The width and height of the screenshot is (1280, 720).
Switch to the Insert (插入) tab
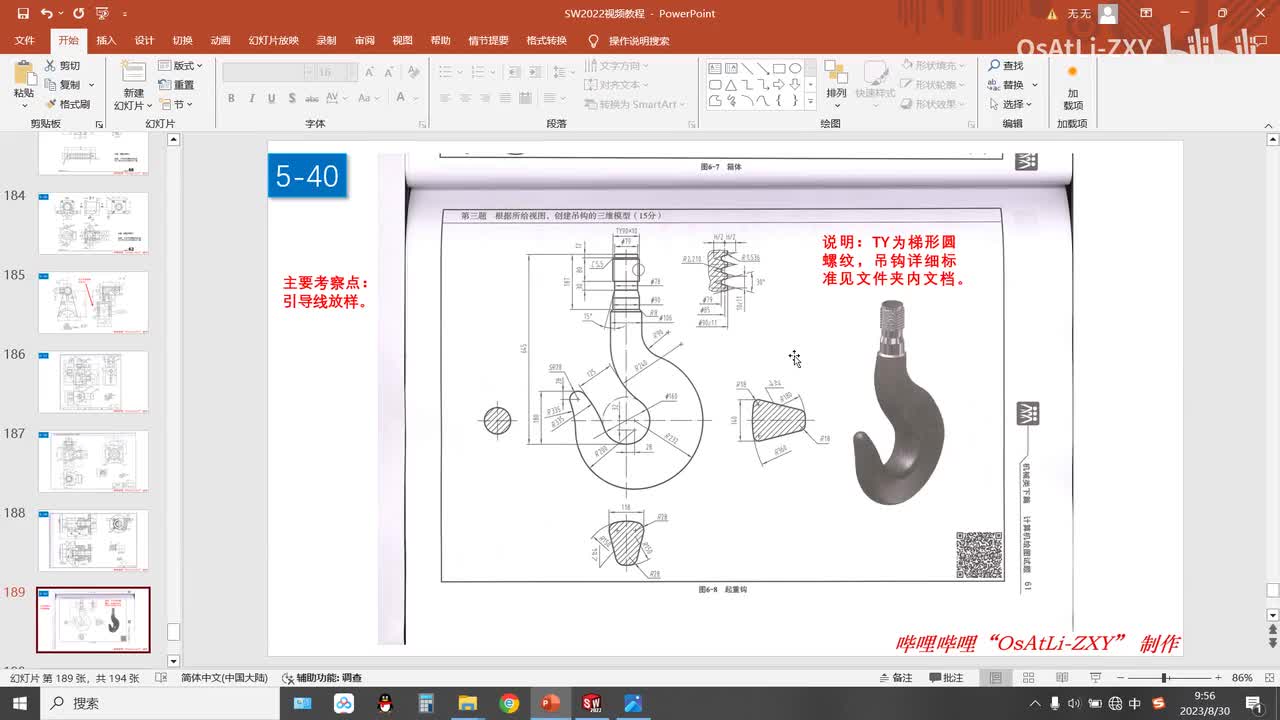tap(106, 41)
